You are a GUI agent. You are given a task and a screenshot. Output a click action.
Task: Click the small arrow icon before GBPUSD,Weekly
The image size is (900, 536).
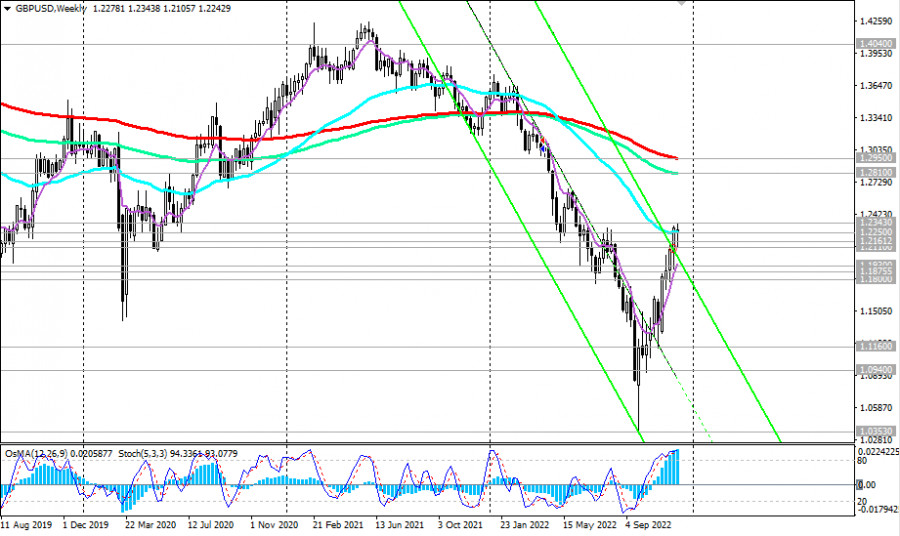coord(6,6)
